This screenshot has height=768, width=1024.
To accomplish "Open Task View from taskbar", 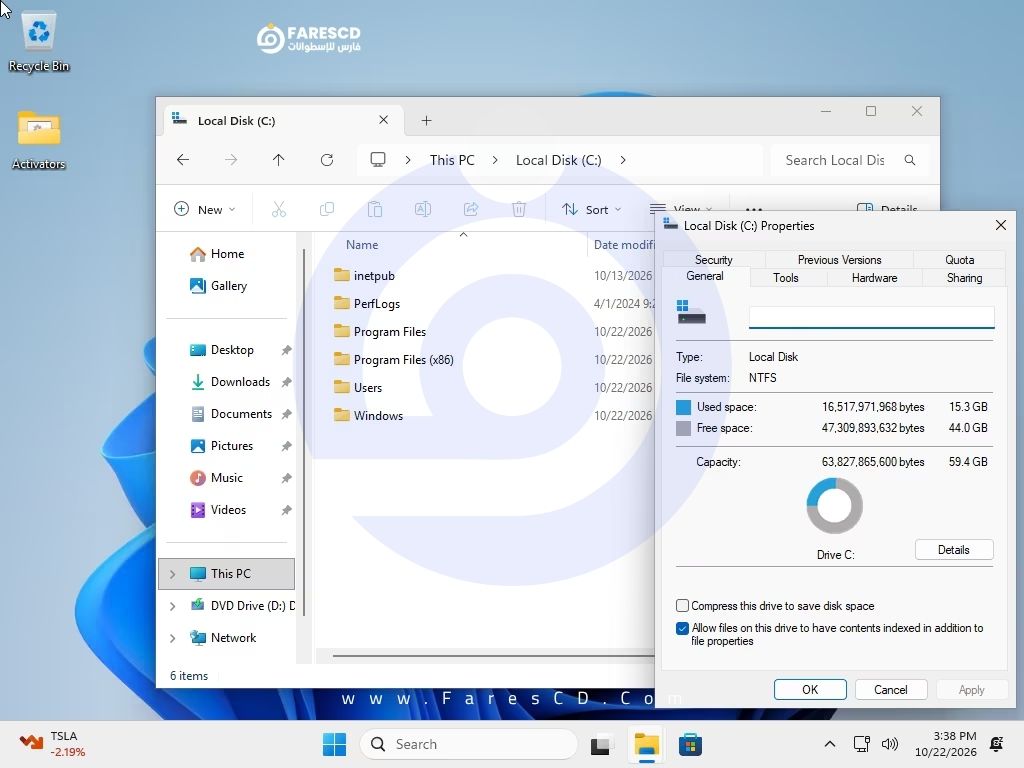I will pos(602,744).
